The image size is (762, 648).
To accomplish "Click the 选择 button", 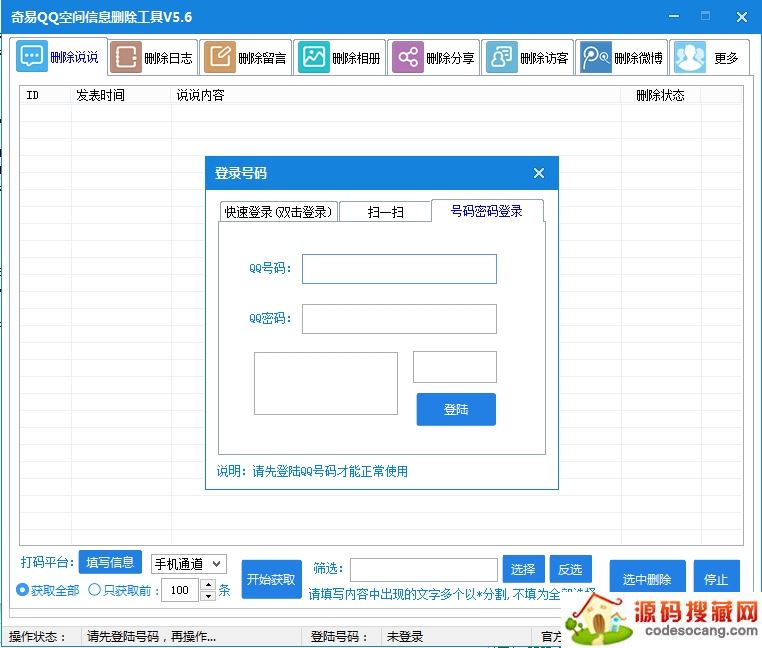I will [x=523, y=569].
